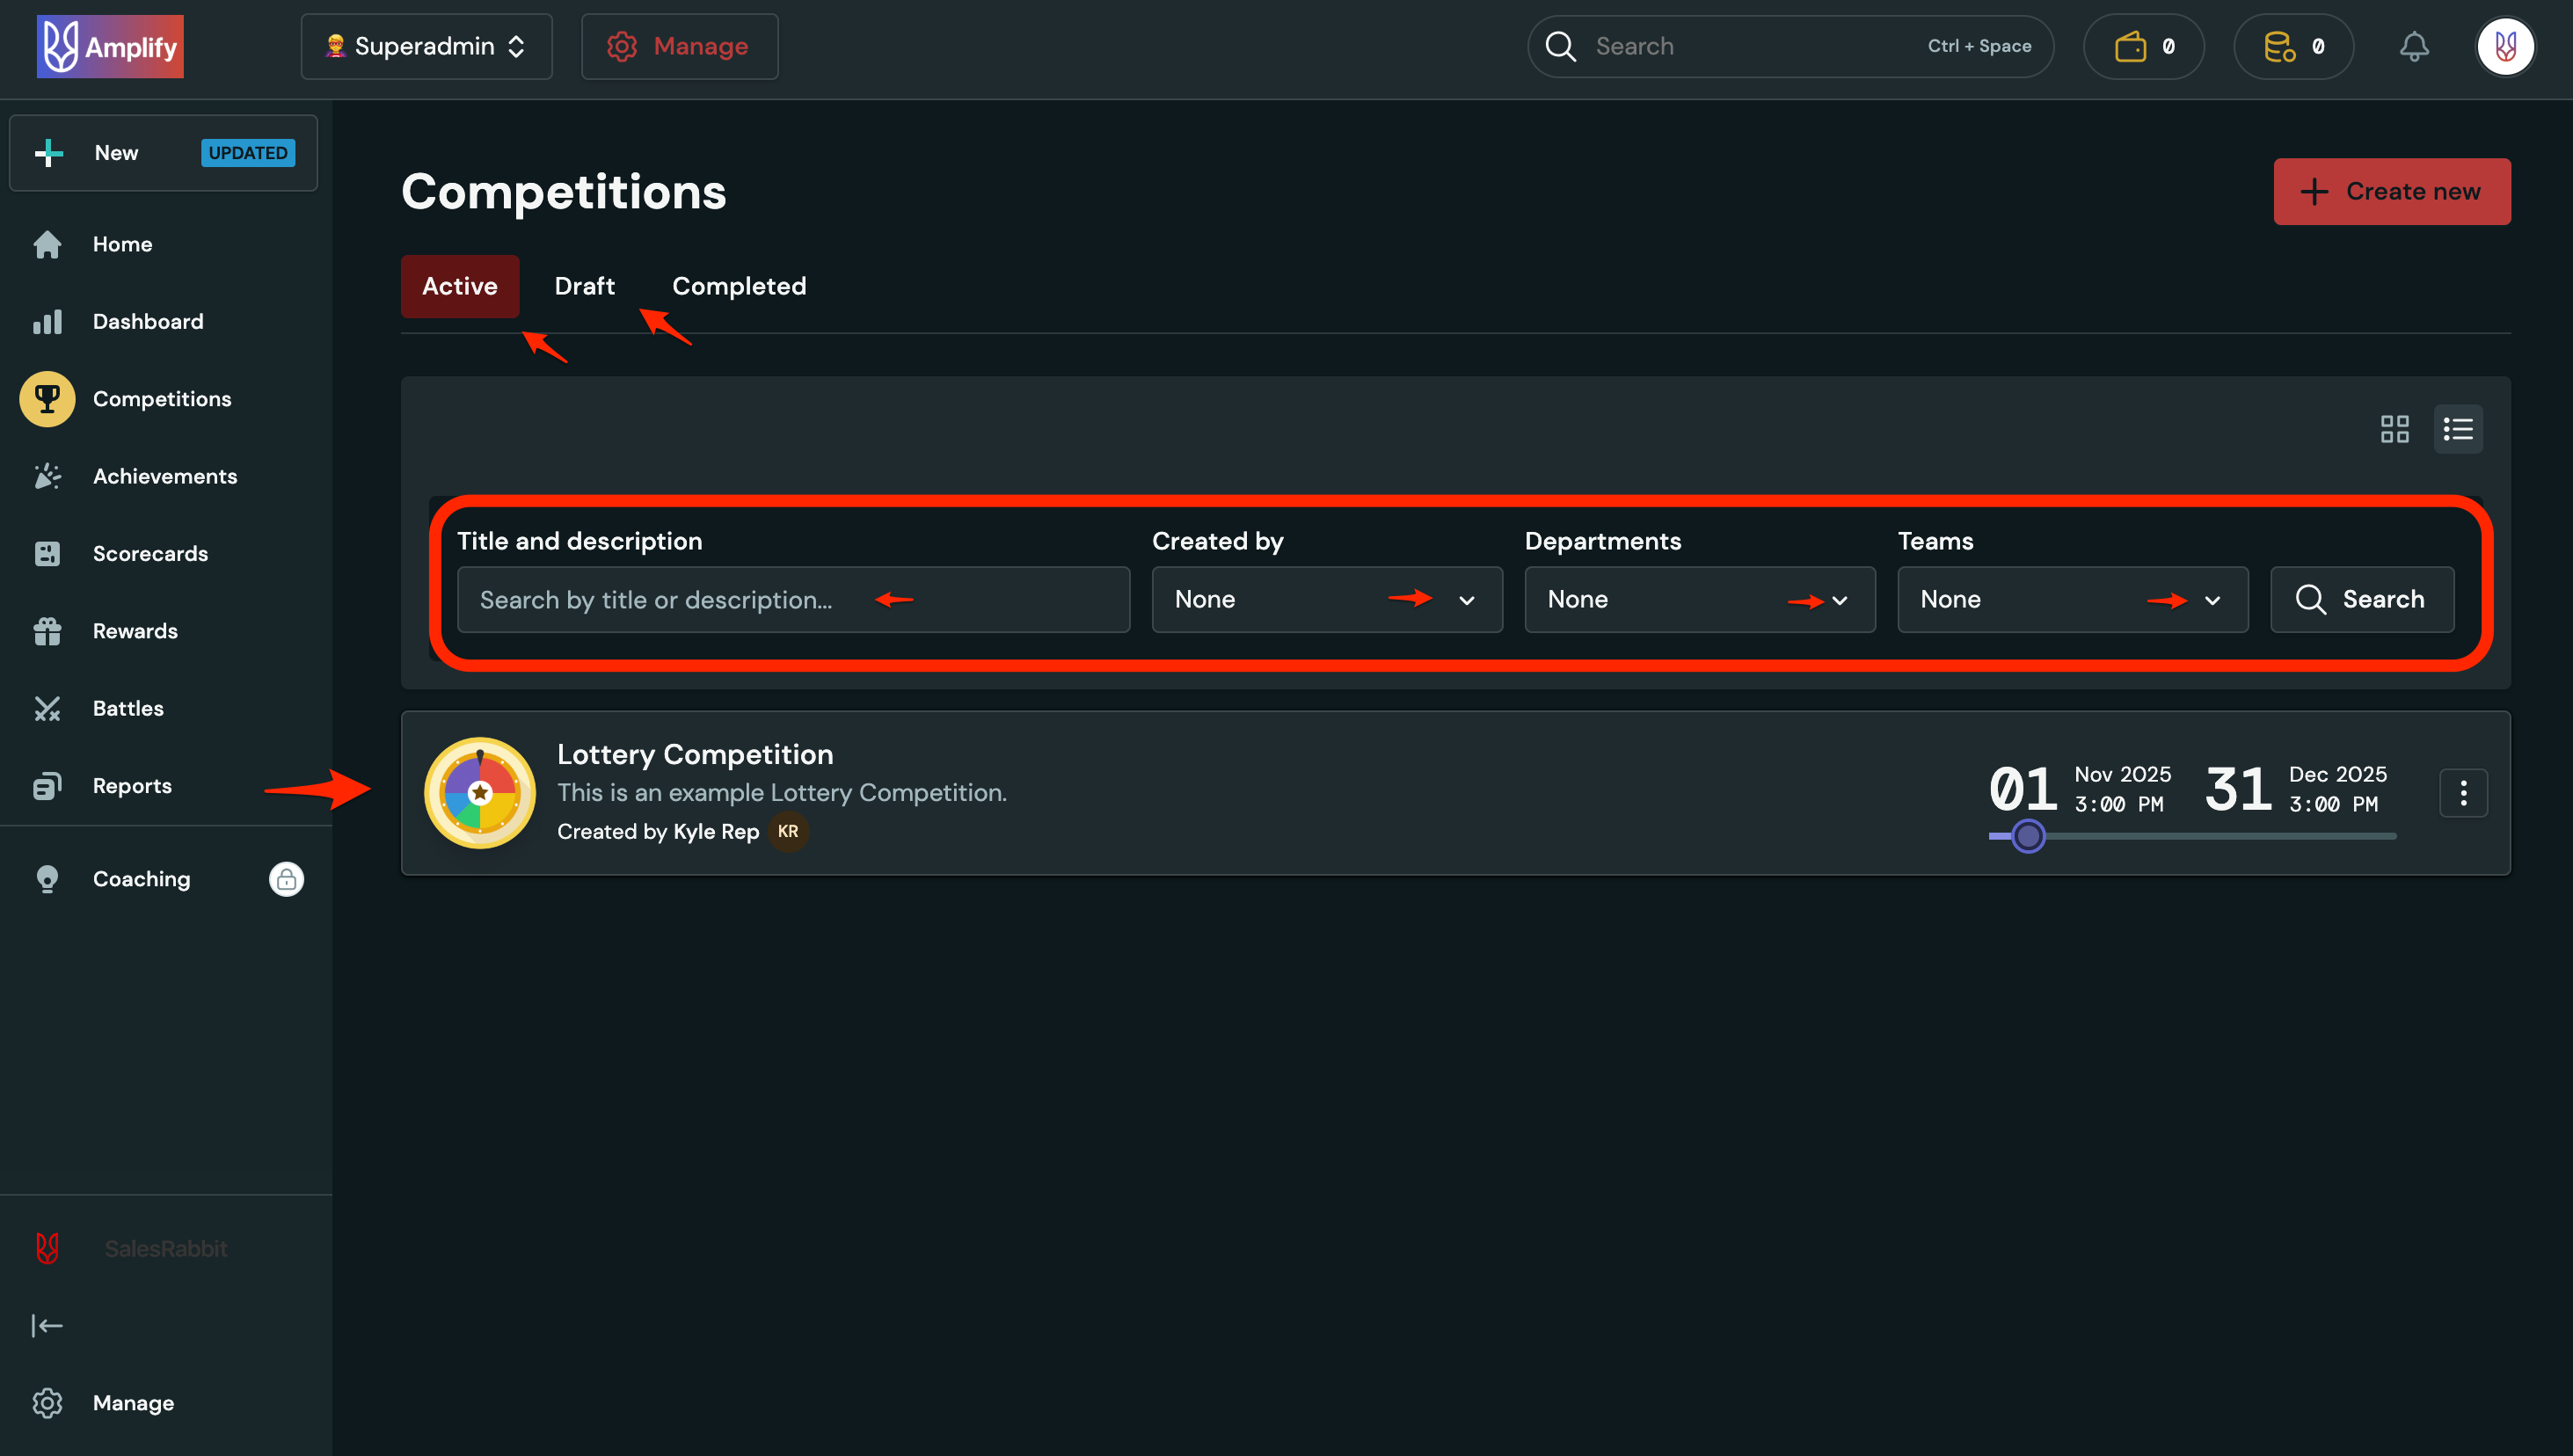Switch to the Draft tab
The height and width of the screenshot is (1456, 2573).
coord(584,286)
